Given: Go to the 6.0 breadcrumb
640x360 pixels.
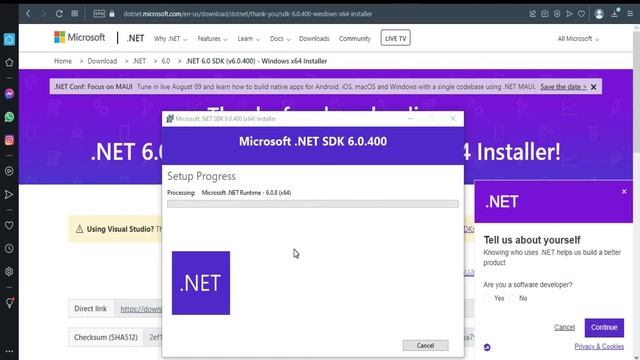Looking at the screenshot, I should tap(166, 61).
